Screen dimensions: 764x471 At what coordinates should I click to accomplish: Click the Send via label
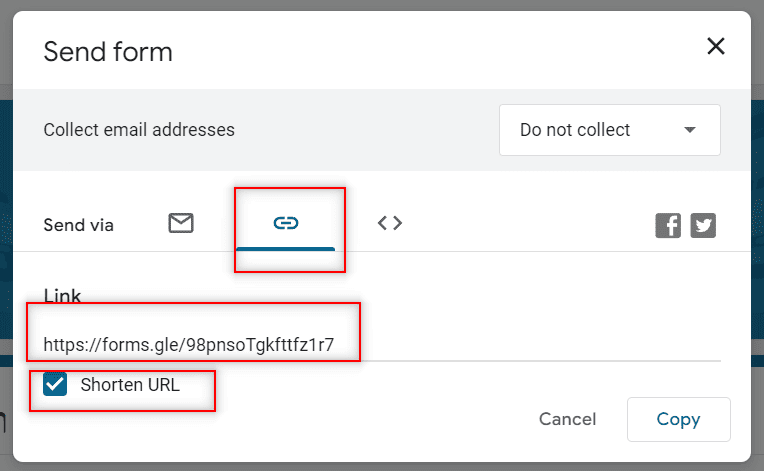coord(78,225)
